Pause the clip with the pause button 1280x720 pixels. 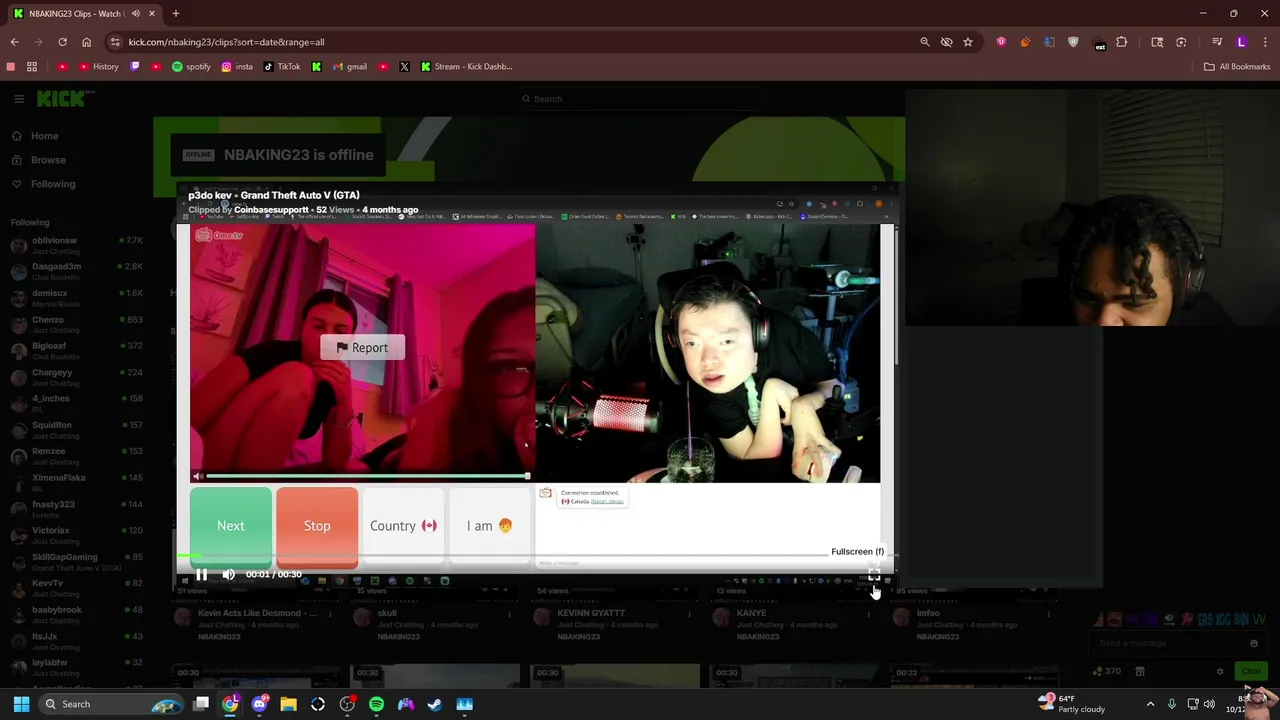click(201, 575)
